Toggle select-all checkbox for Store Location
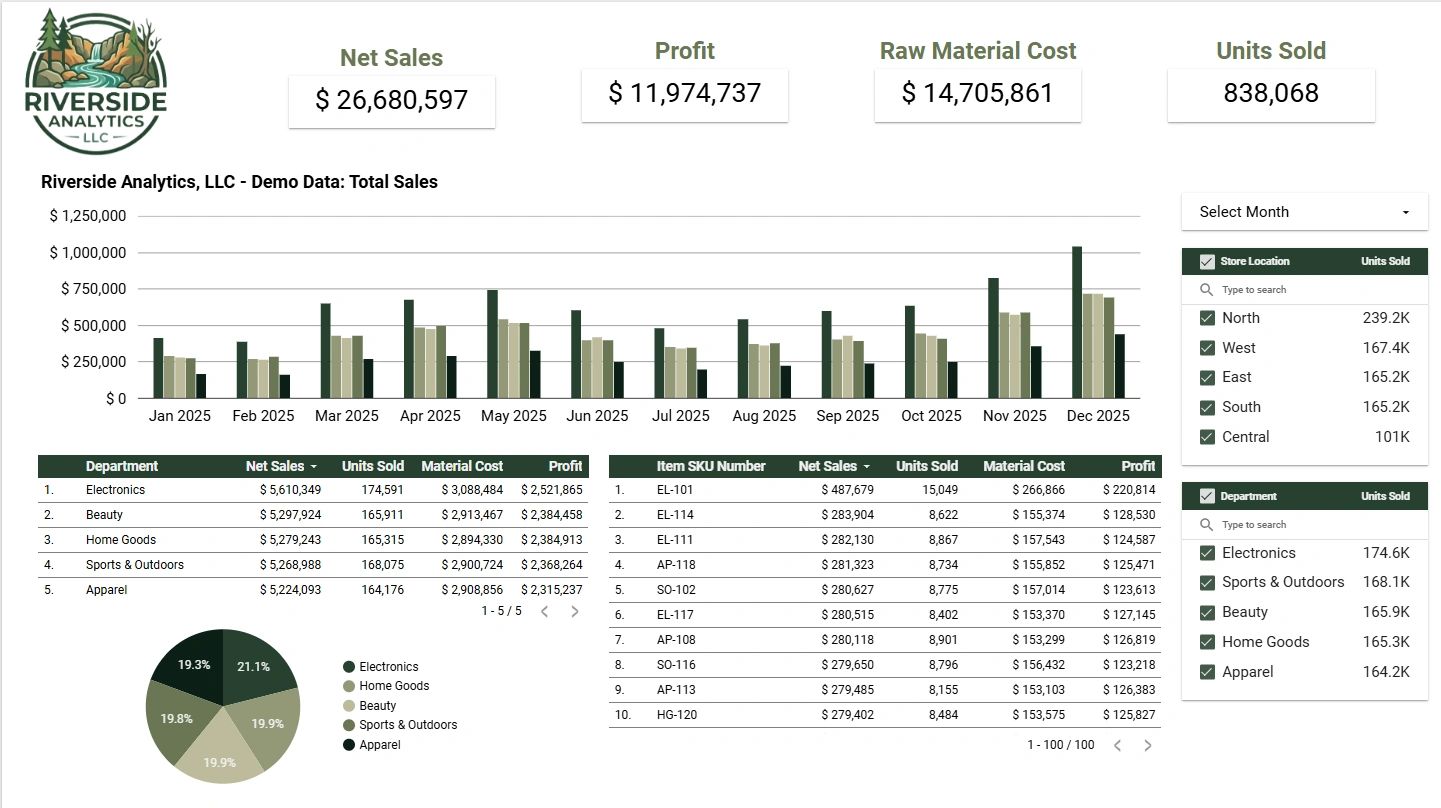Image resolution: width=1441 pixels, height=808 pixels. click(x=1207, y=261)
